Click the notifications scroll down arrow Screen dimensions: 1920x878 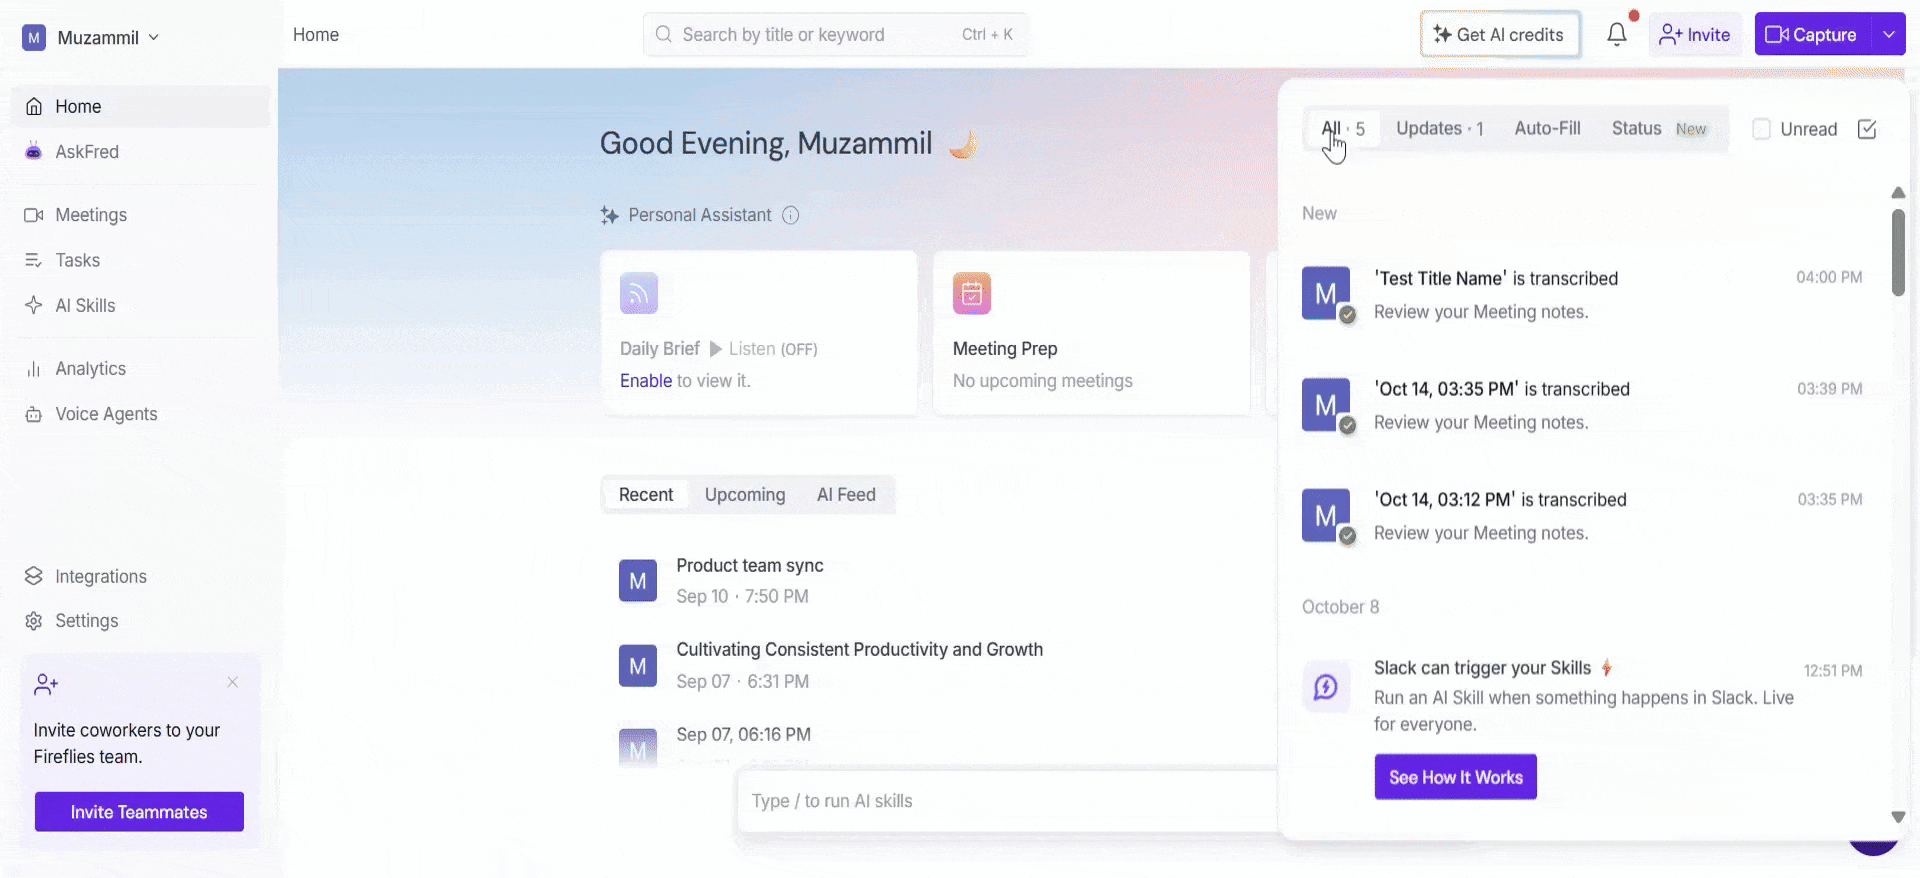(1898, 817)
